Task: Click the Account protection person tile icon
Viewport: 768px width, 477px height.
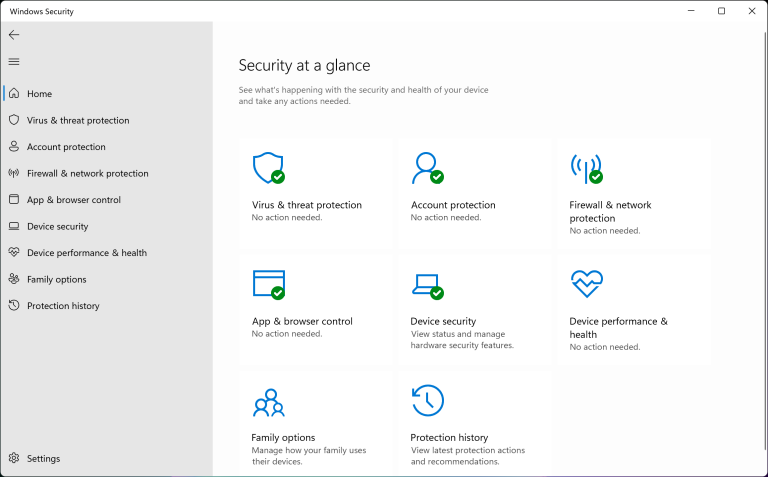Action: point(427,168)
